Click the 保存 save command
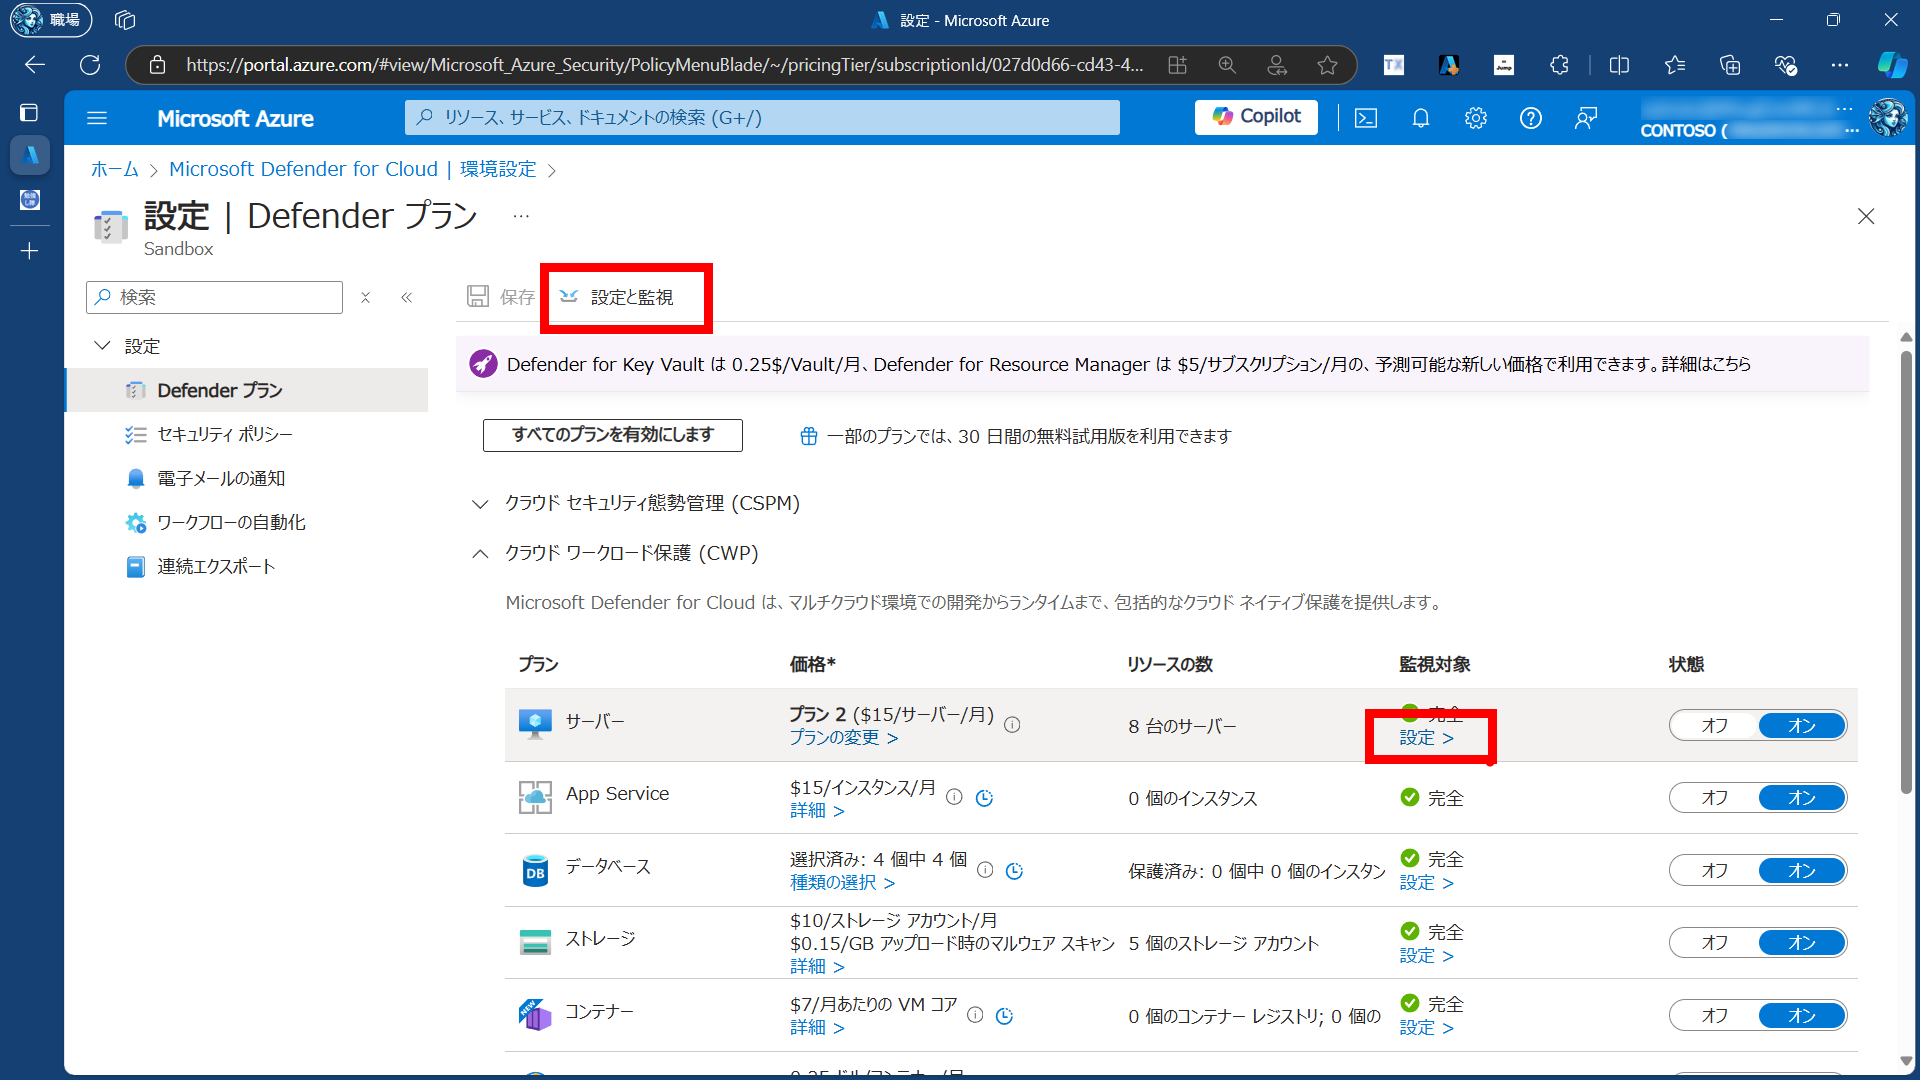 [x=501, y=297]
